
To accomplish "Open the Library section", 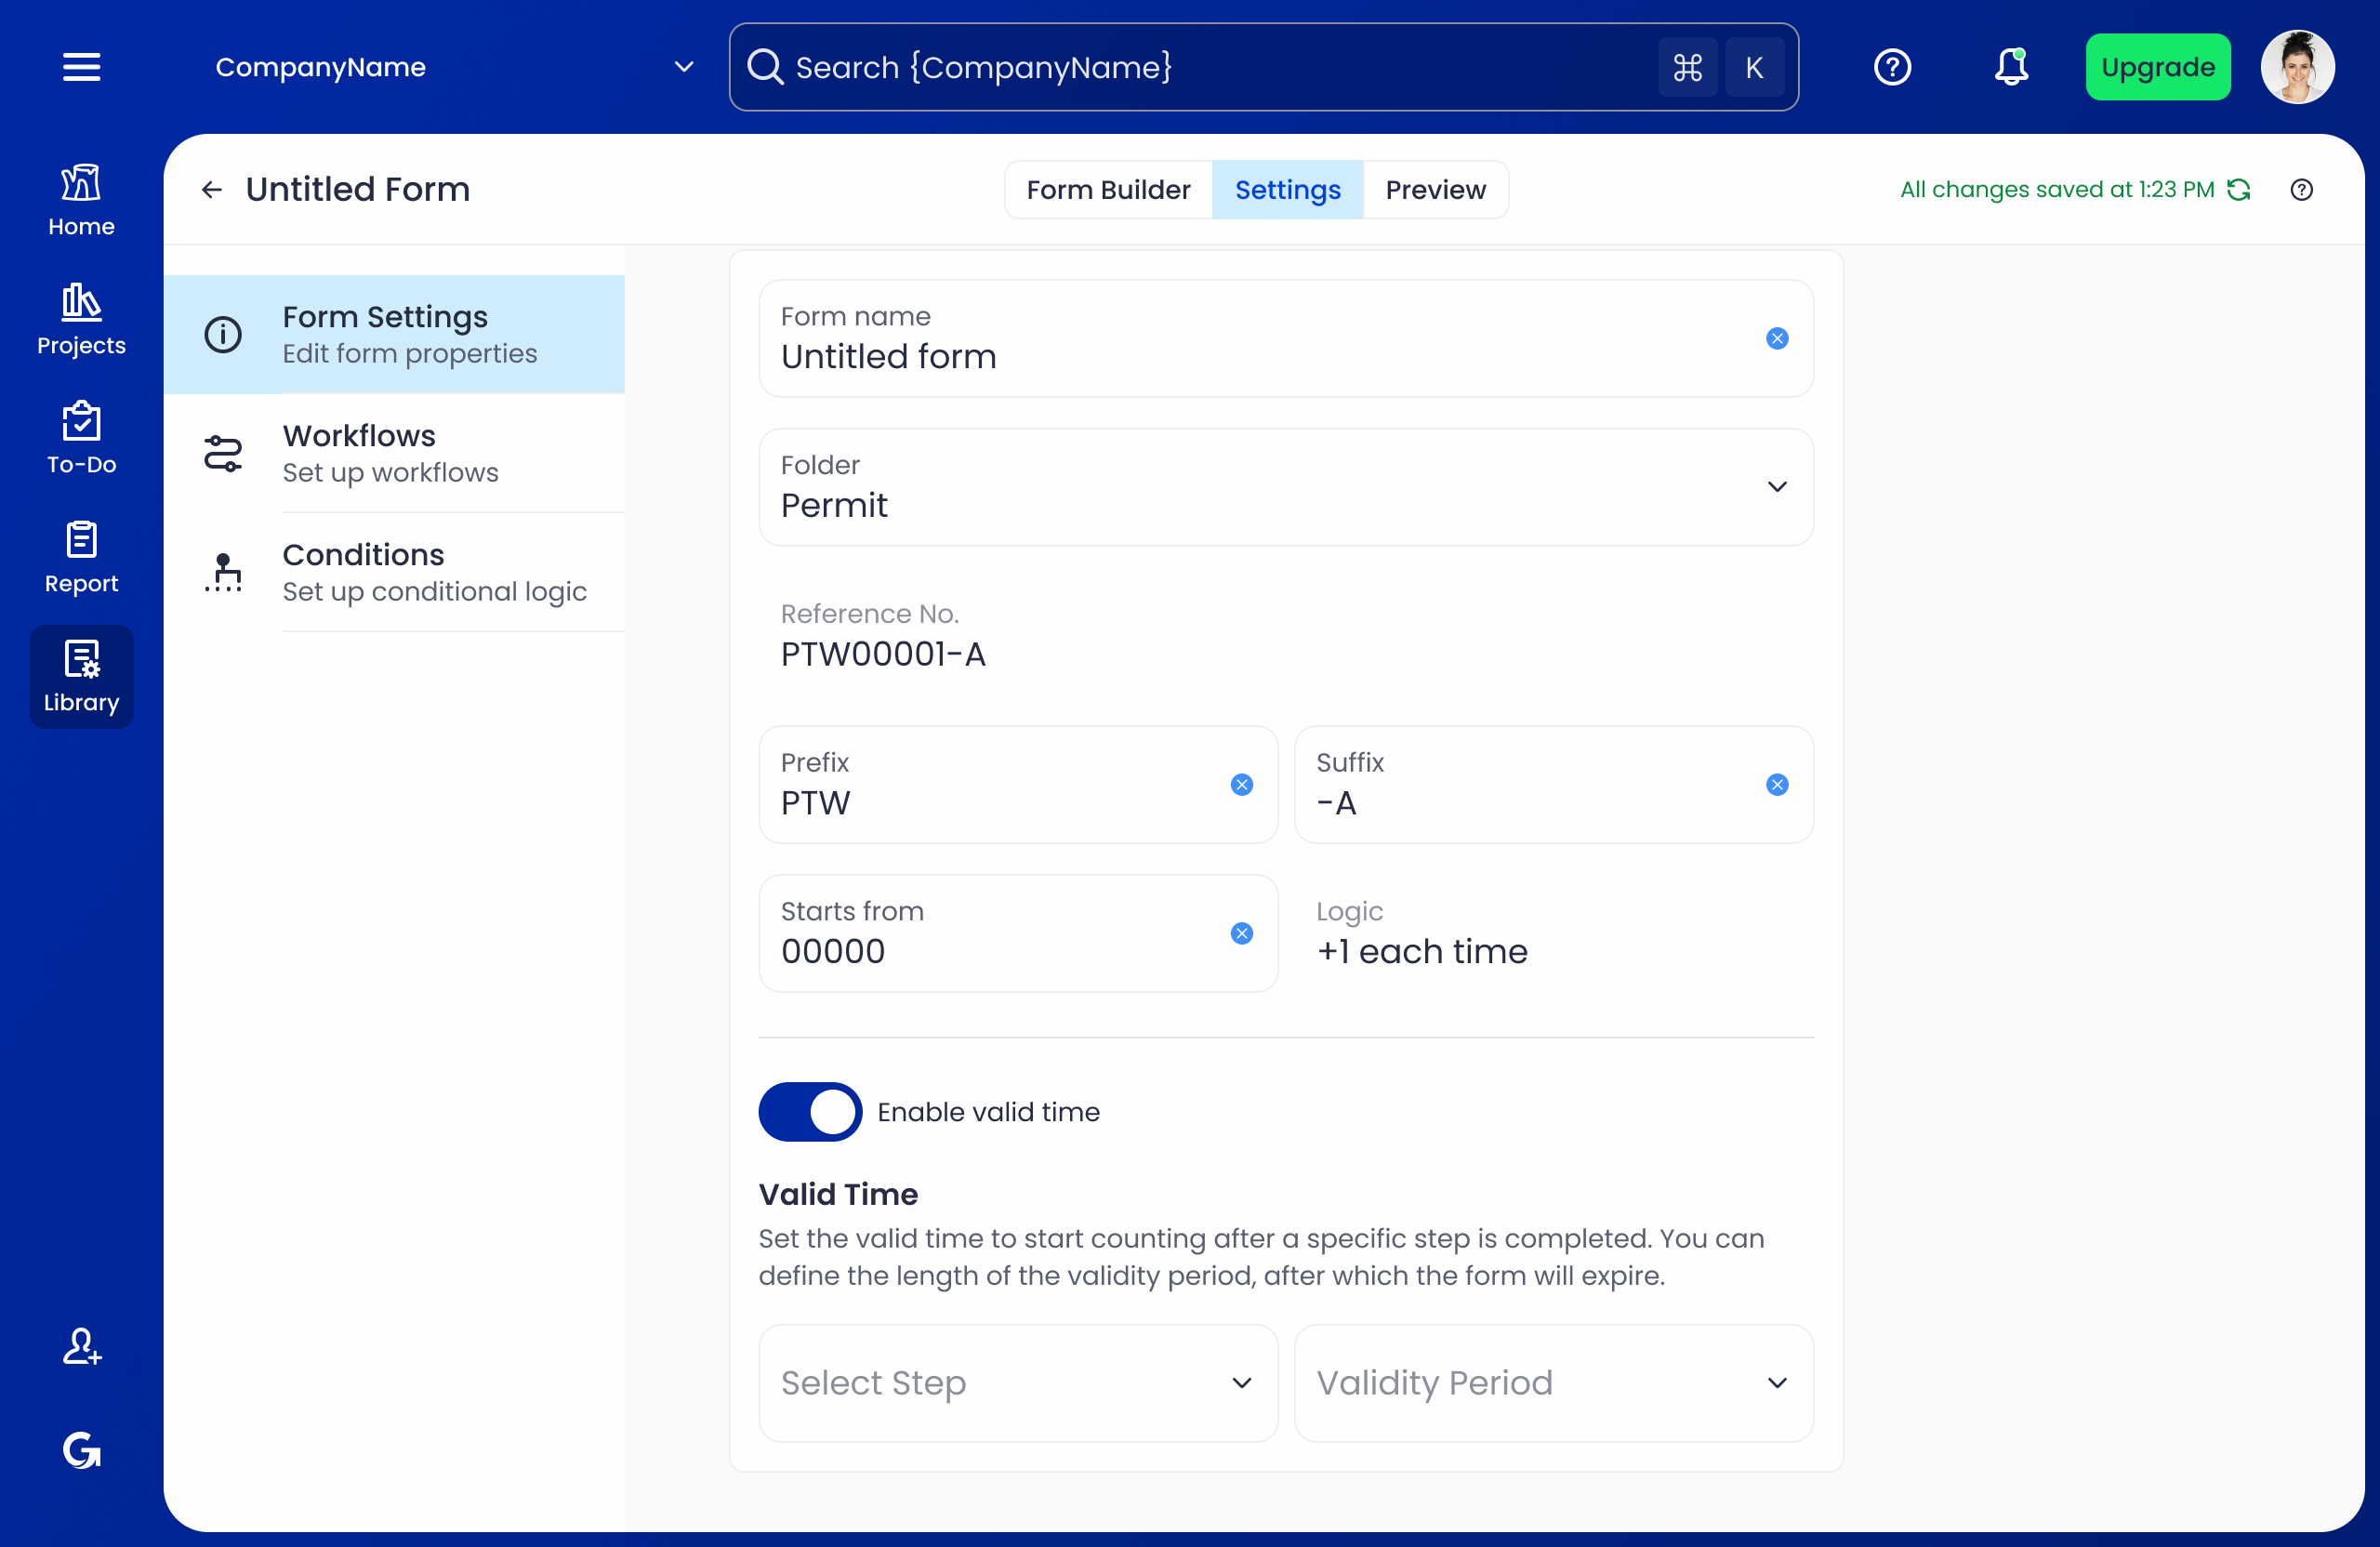I will click(x=81, y=676).
